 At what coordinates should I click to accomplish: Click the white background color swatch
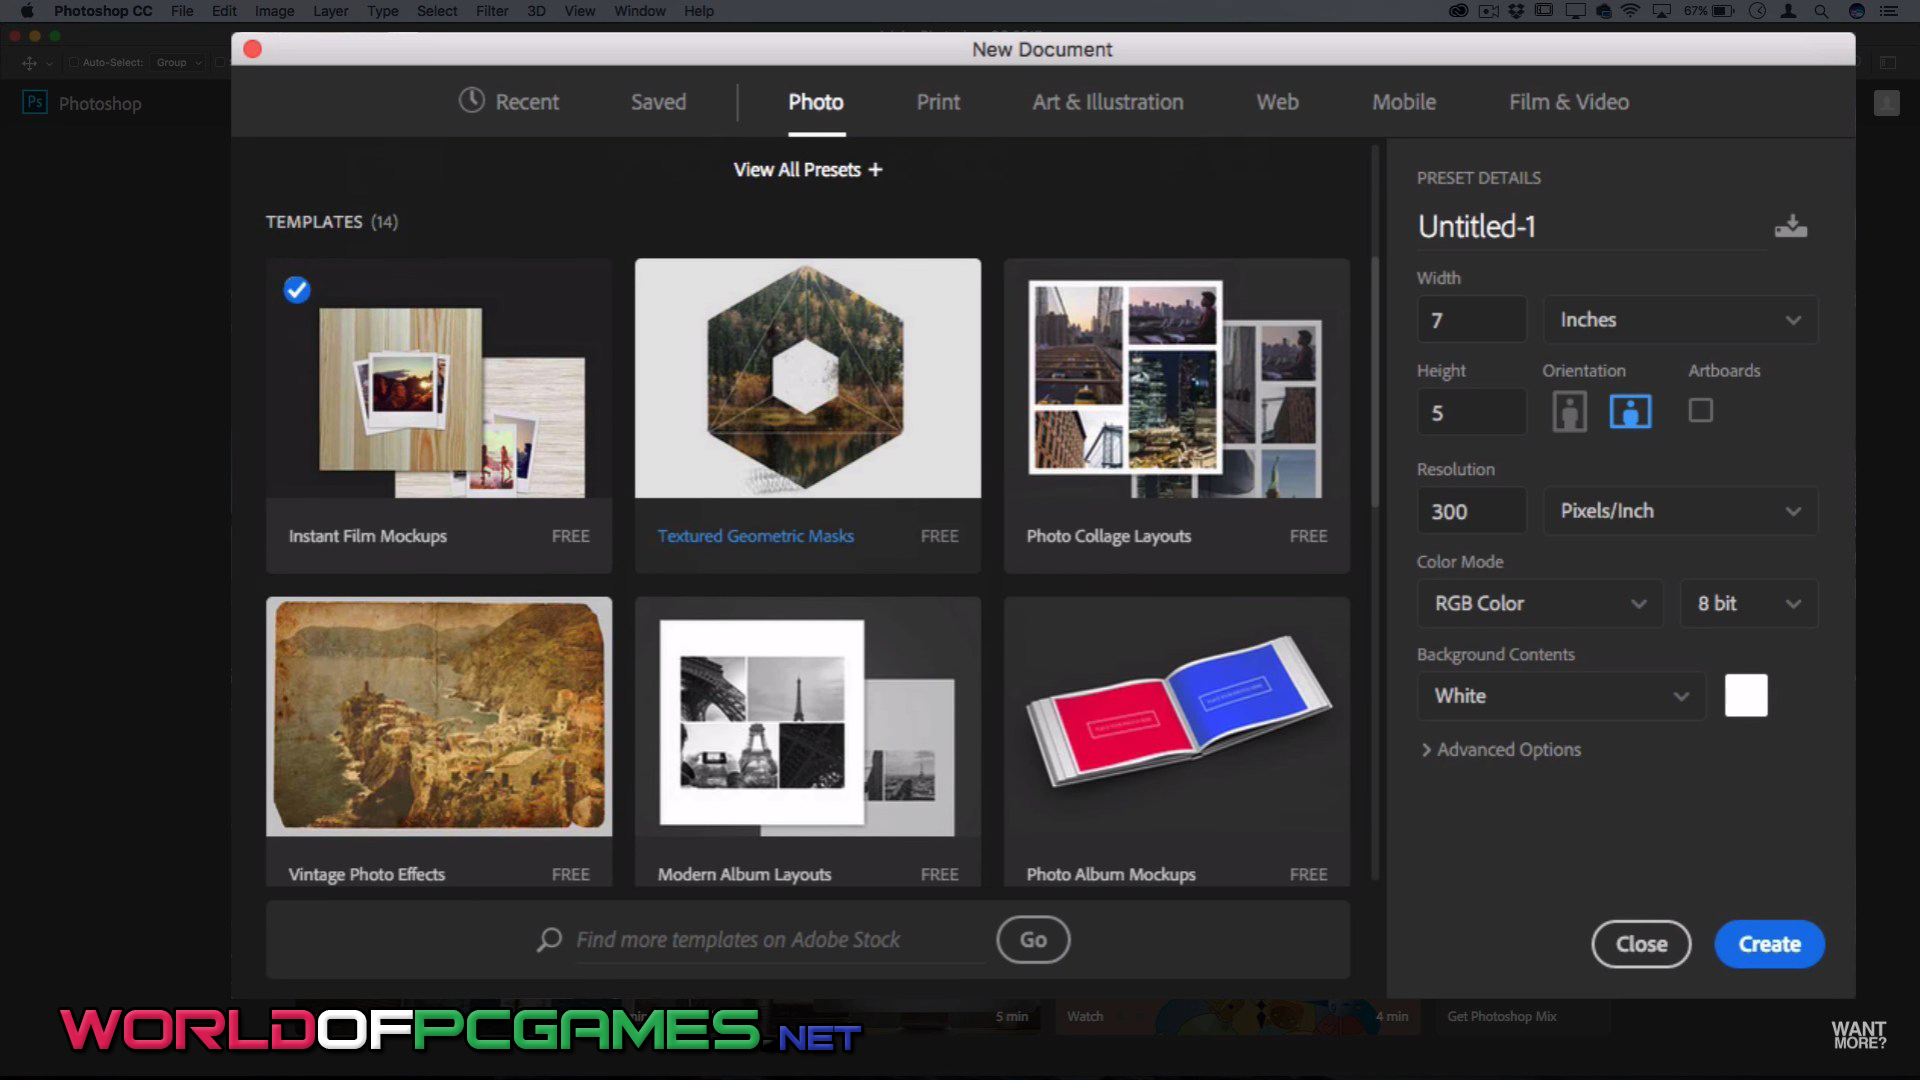coord(1746,695)
